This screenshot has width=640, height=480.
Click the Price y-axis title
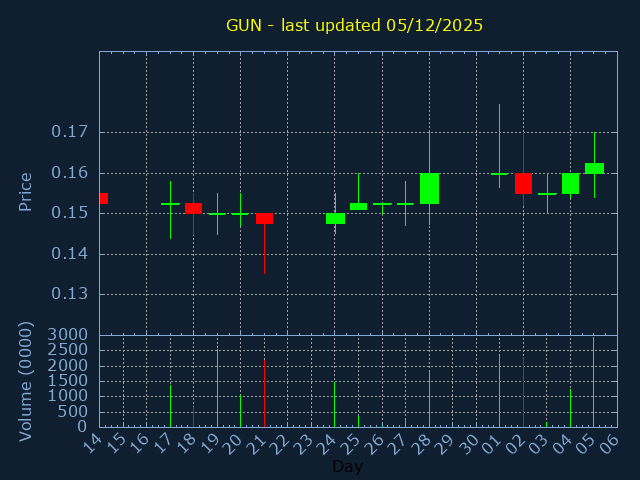(27, 191)
